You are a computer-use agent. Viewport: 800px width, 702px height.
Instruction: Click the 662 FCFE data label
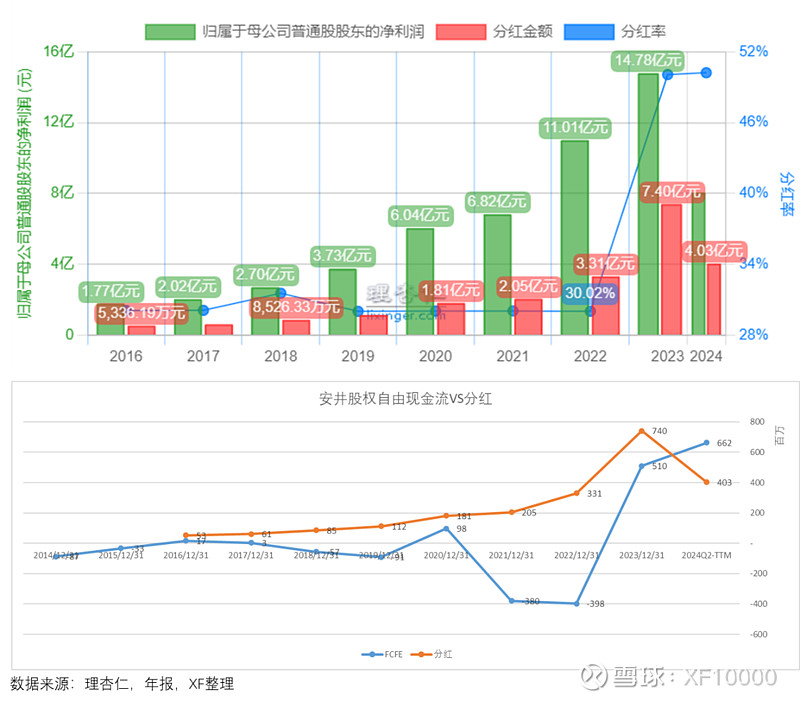click(x=724, y=443)
